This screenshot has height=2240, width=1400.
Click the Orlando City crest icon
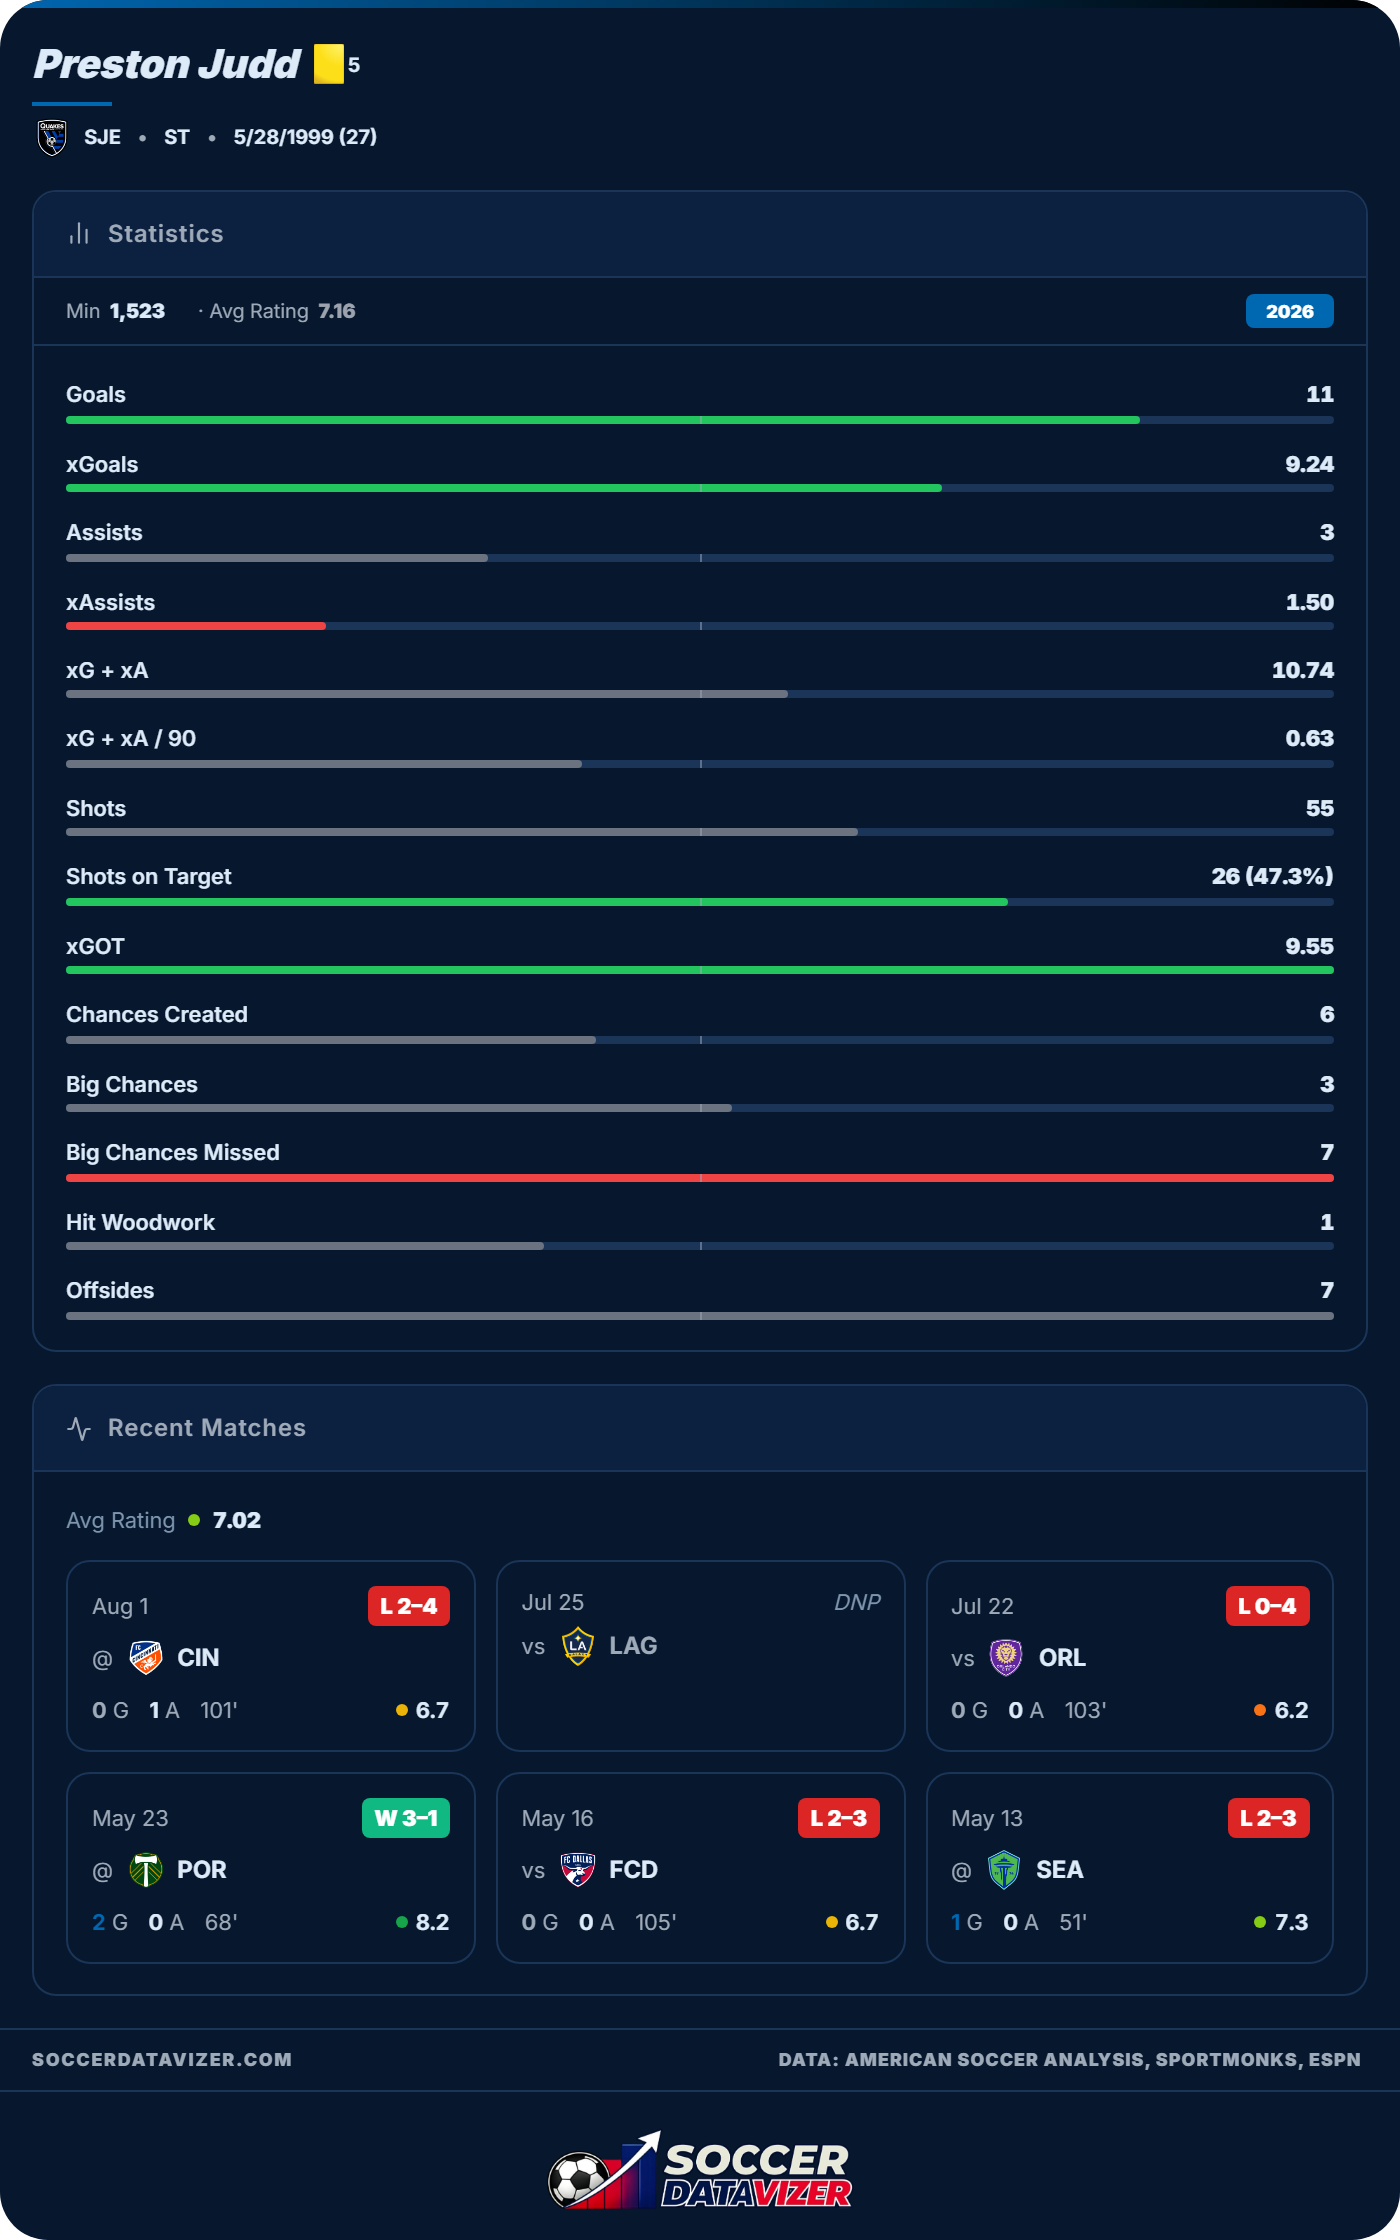click(1006, 1658)
